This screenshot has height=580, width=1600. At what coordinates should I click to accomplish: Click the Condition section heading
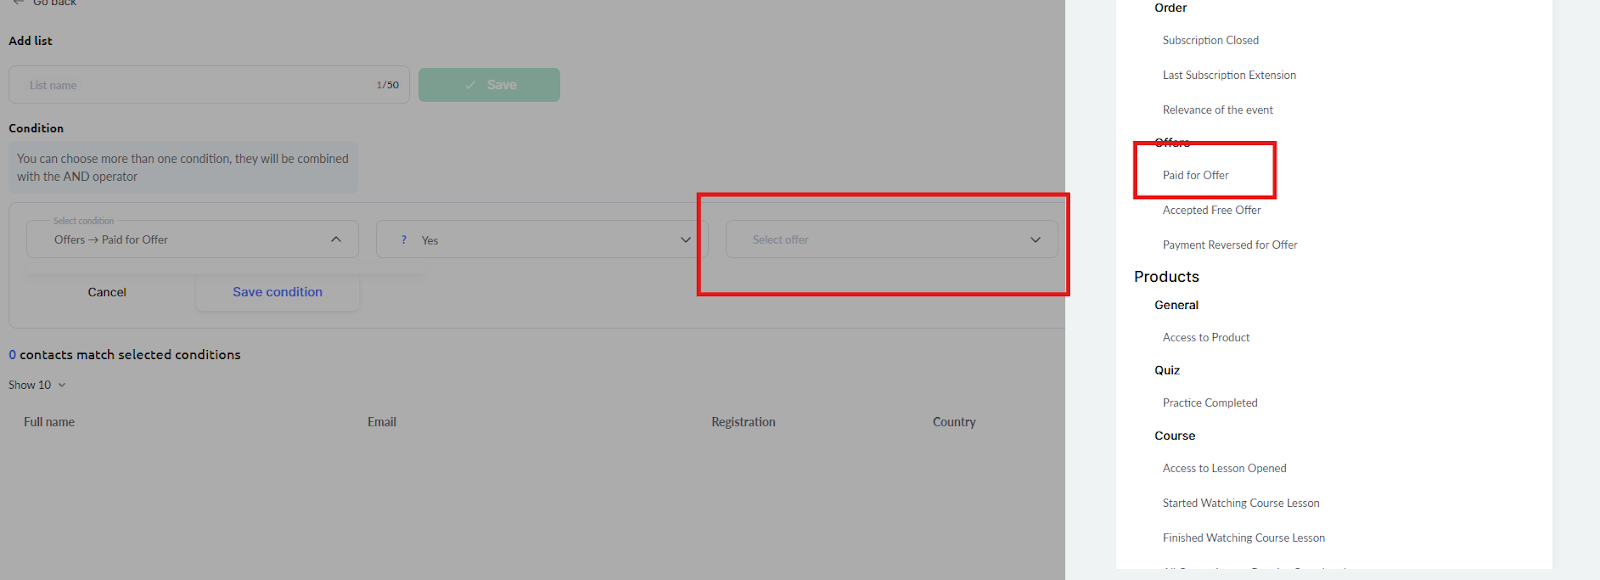36,128
